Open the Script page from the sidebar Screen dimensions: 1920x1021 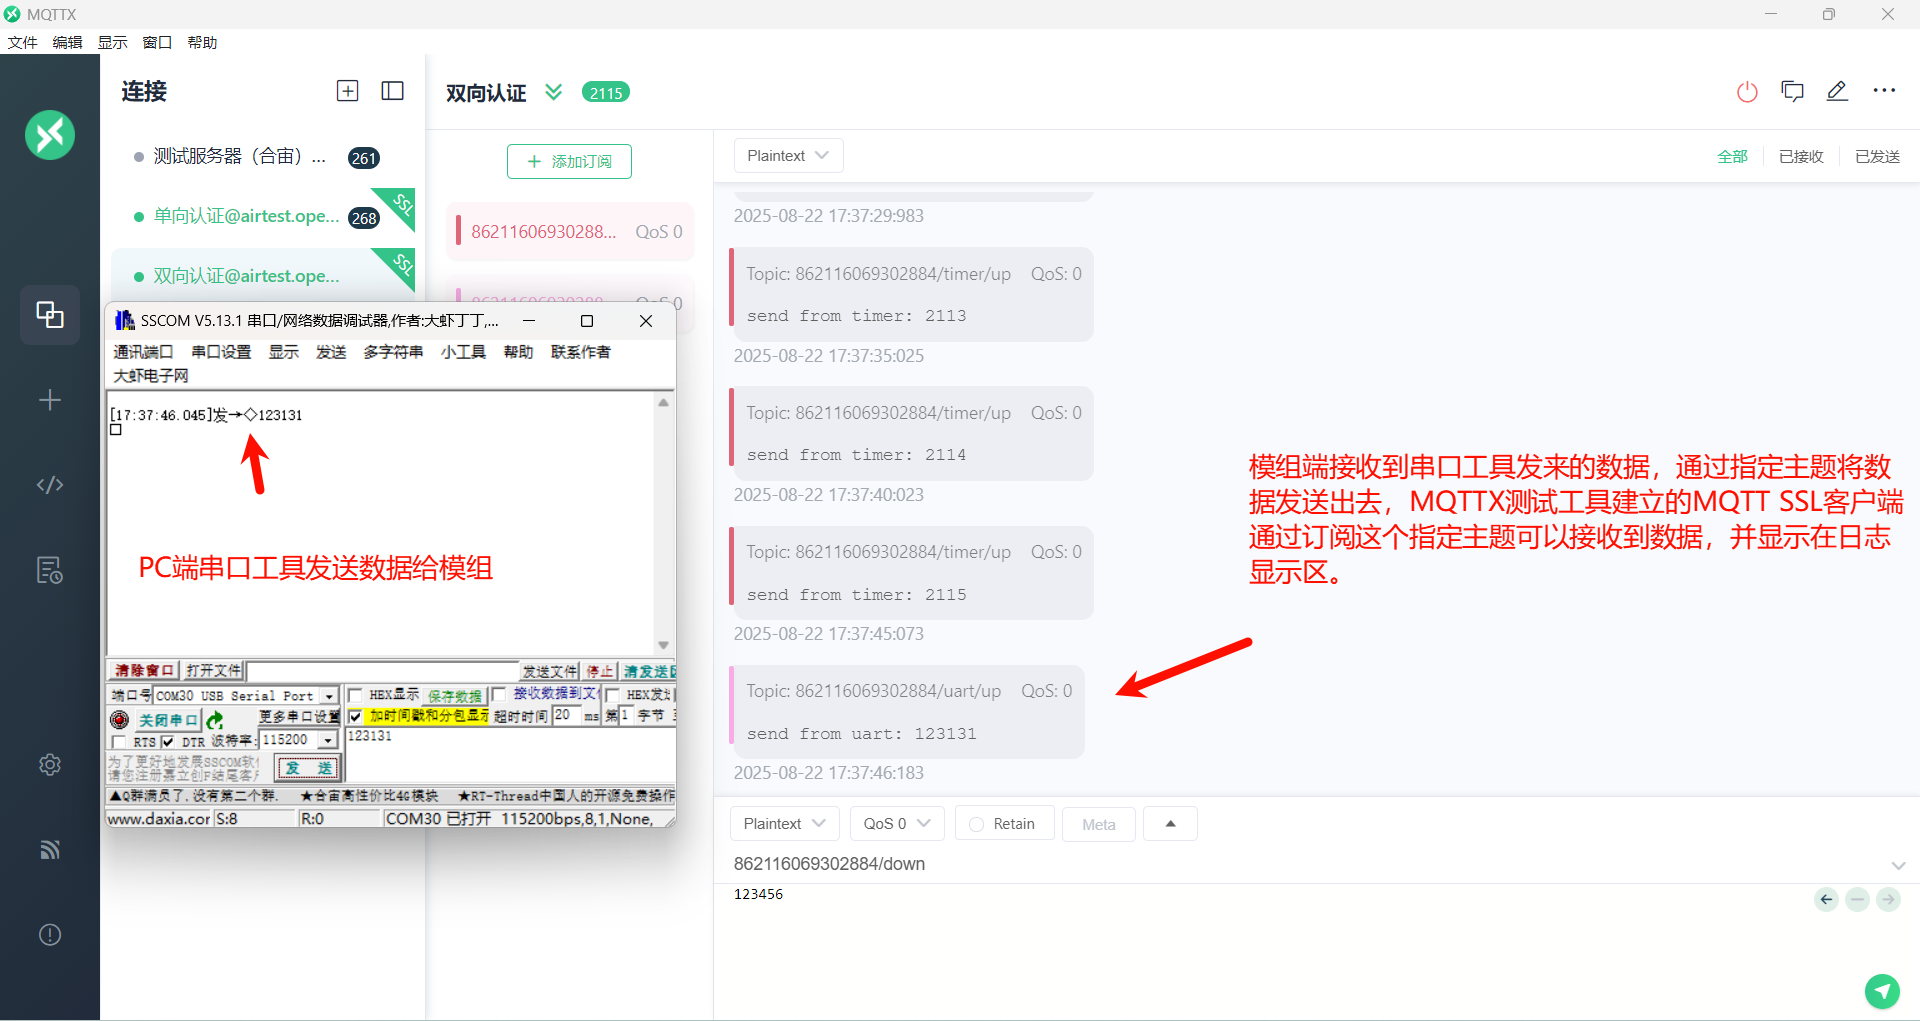tap(50, 485)
